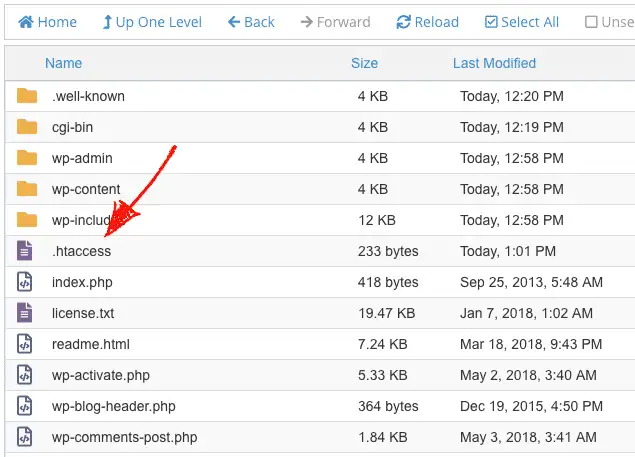635x457 pixels.
Task: Select the wp-comments-post.php file name
Action: click(124, 437)
